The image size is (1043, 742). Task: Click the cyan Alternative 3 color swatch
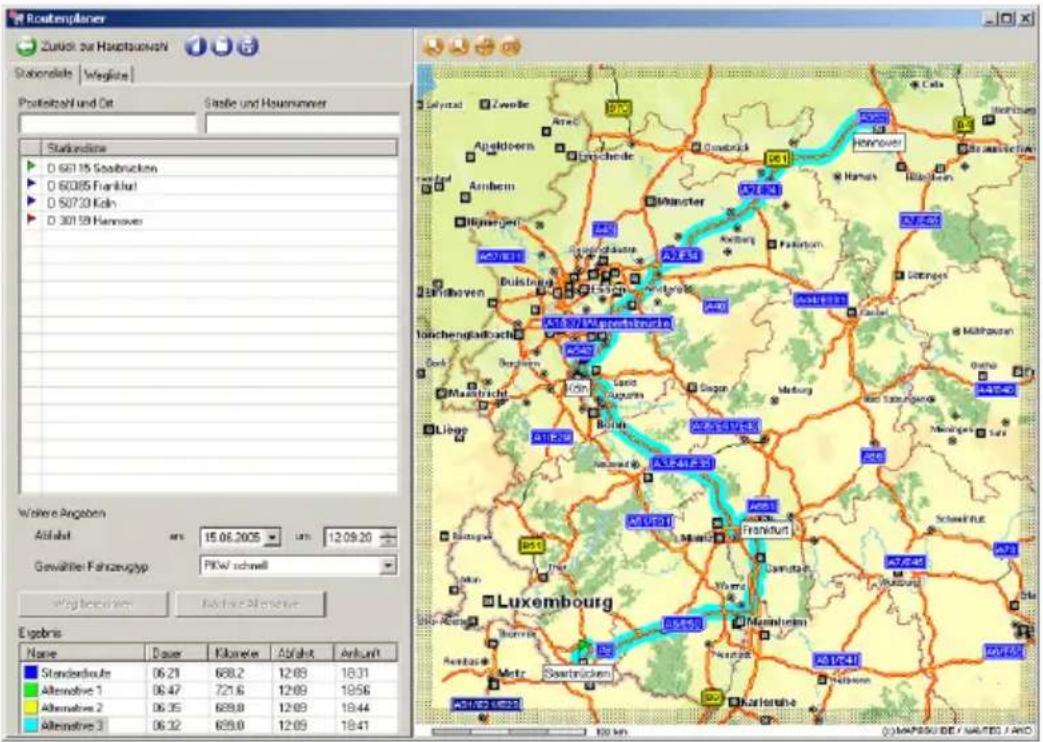tap(31, 725)
